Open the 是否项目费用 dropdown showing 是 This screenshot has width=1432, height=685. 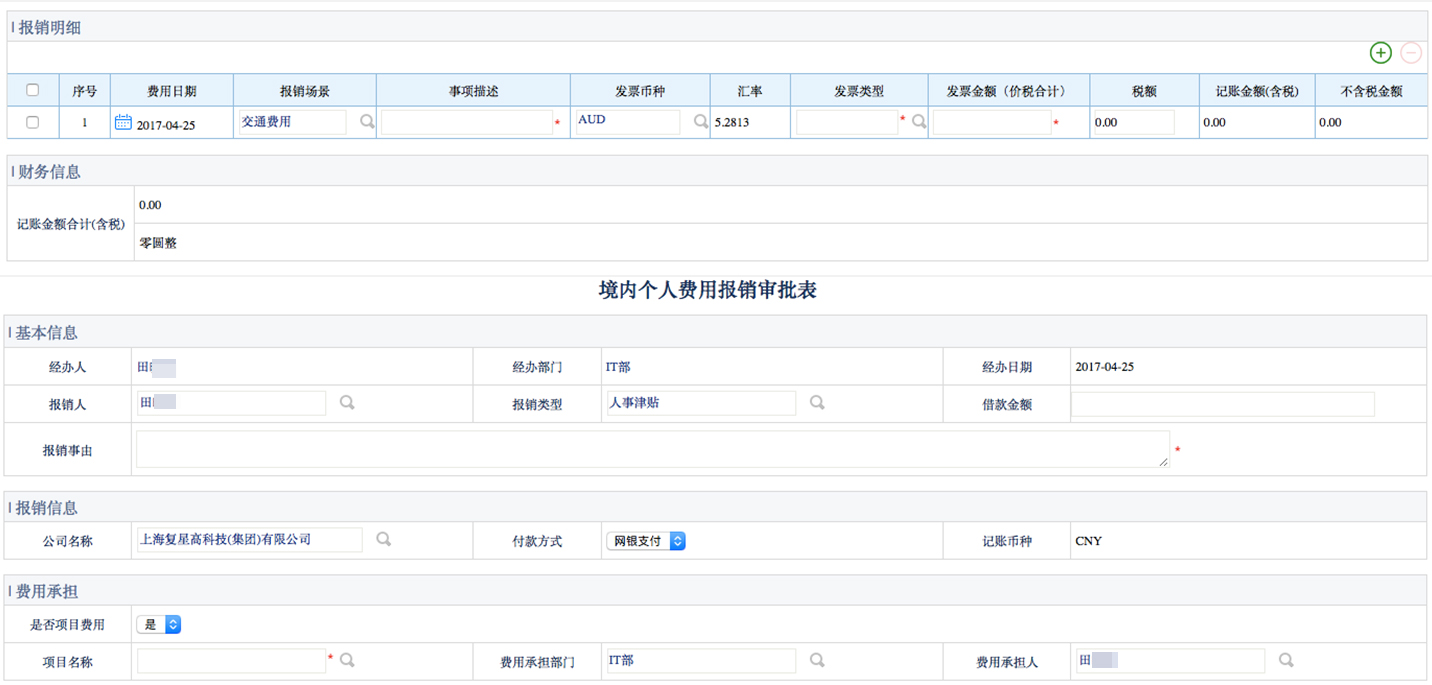159,624
